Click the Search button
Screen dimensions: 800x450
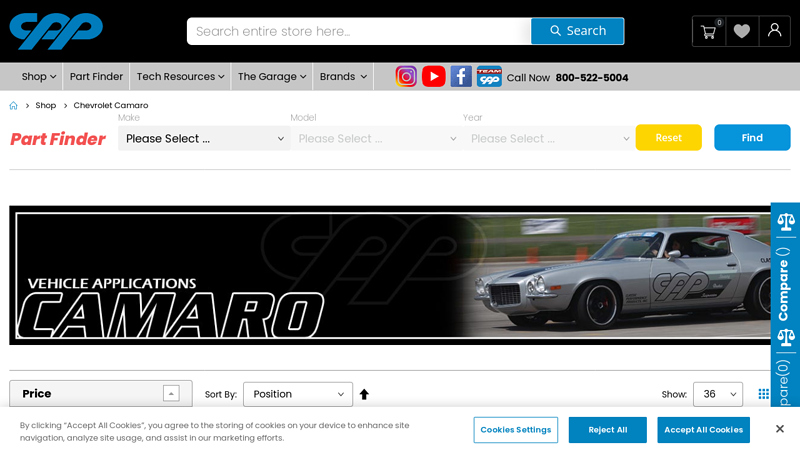pos(578,31)
